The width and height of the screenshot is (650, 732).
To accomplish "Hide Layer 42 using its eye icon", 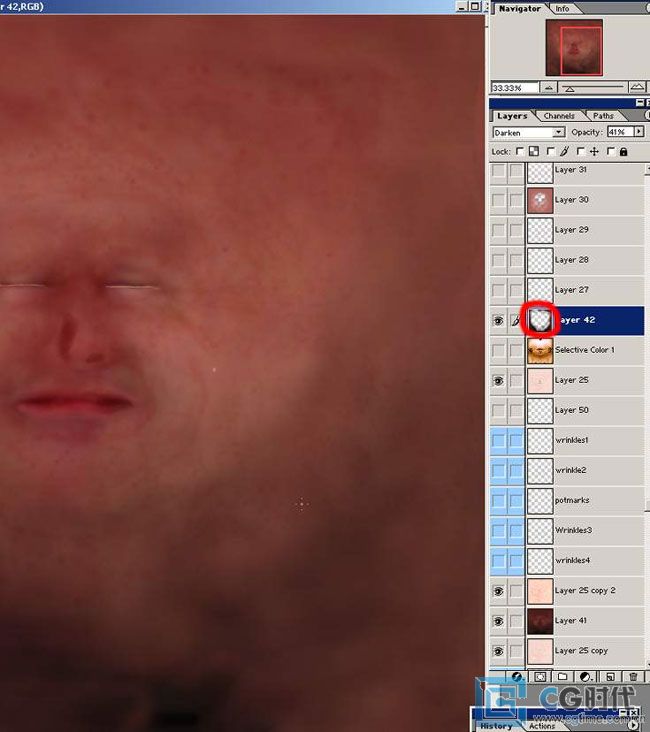I will click(x=498, y=320).
